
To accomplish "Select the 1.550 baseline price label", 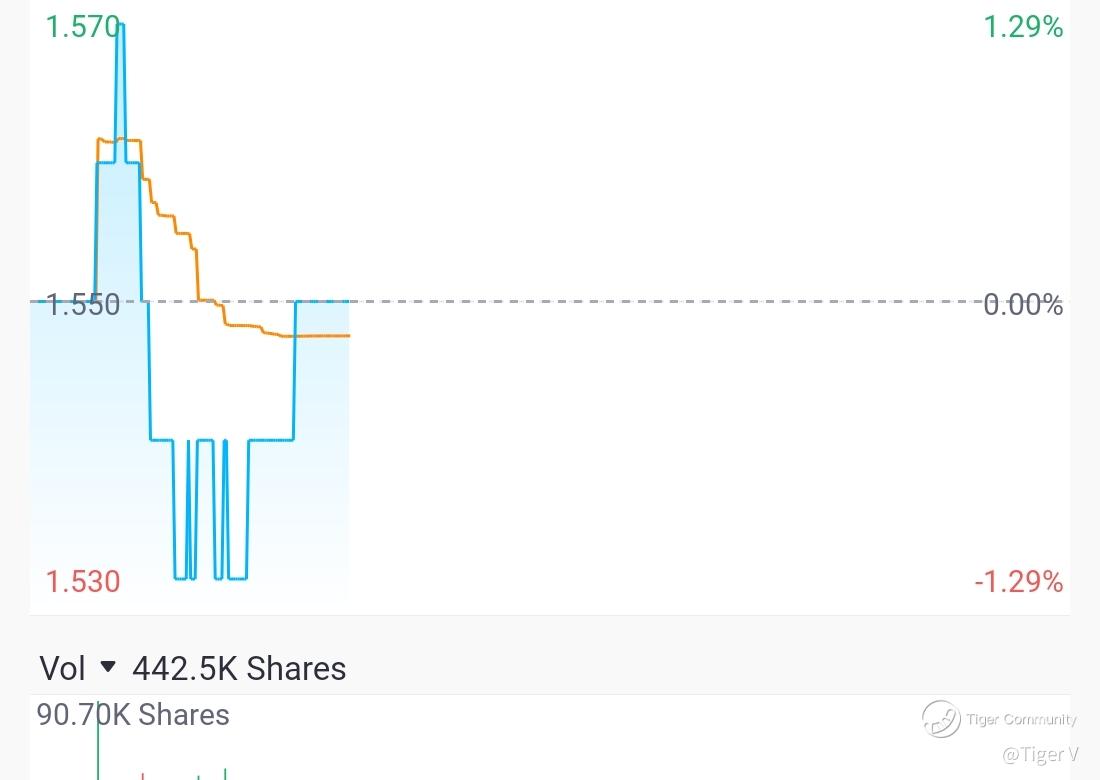I will pyautogui.click(x=83, y=305).
